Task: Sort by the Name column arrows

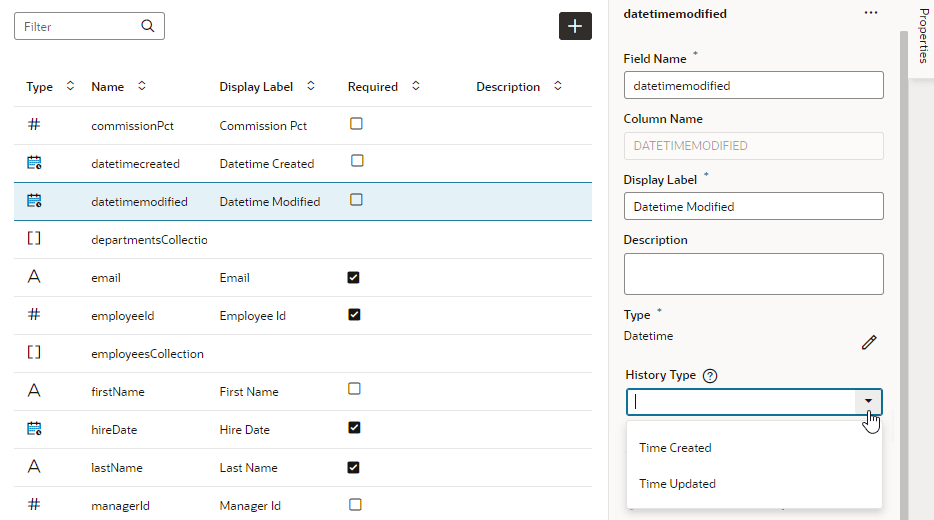Action: coord(142,87)
